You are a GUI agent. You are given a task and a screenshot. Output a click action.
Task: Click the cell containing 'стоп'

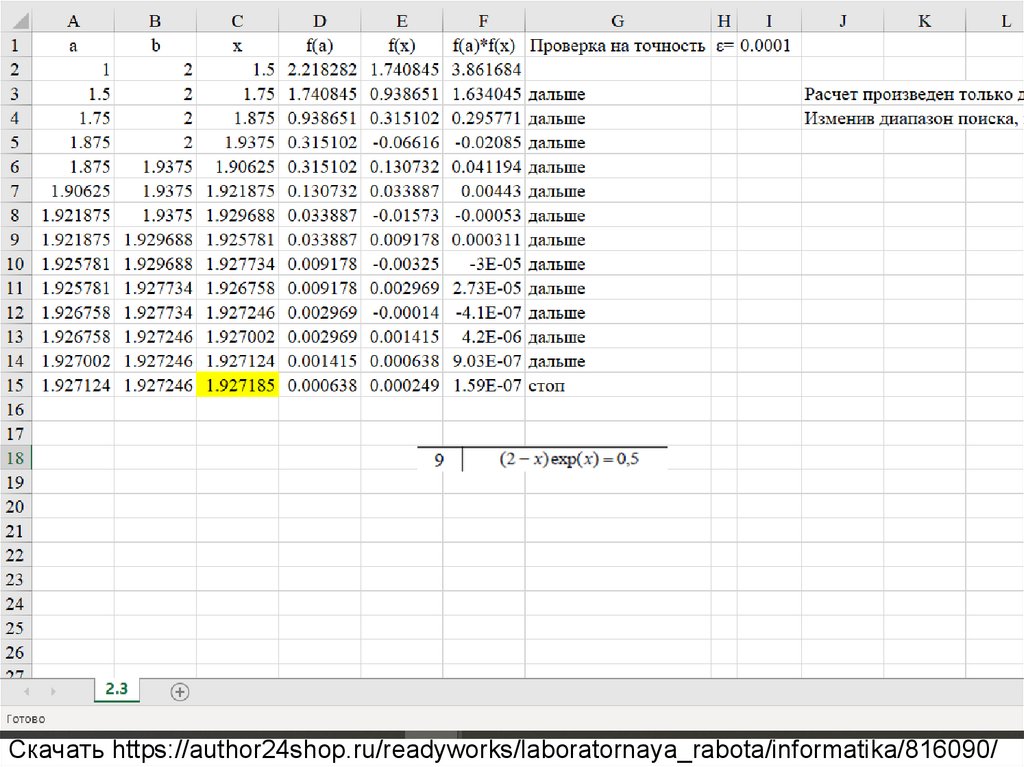617,385
